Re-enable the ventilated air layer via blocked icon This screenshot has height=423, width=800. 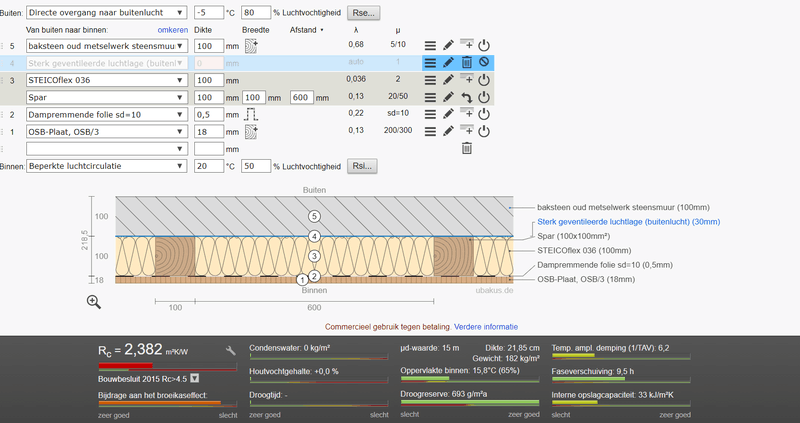point(484,63)
